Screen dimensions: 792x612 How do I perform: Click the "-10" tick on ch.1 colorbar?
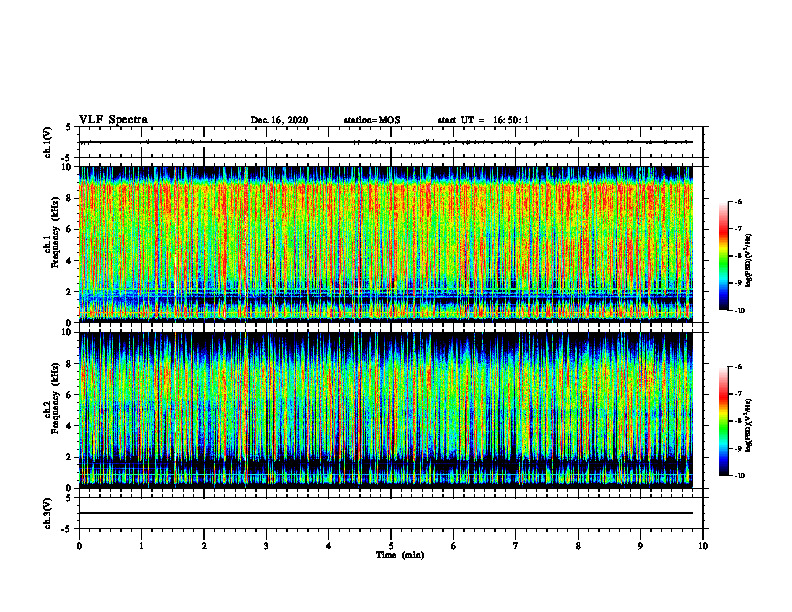point(739,311)
